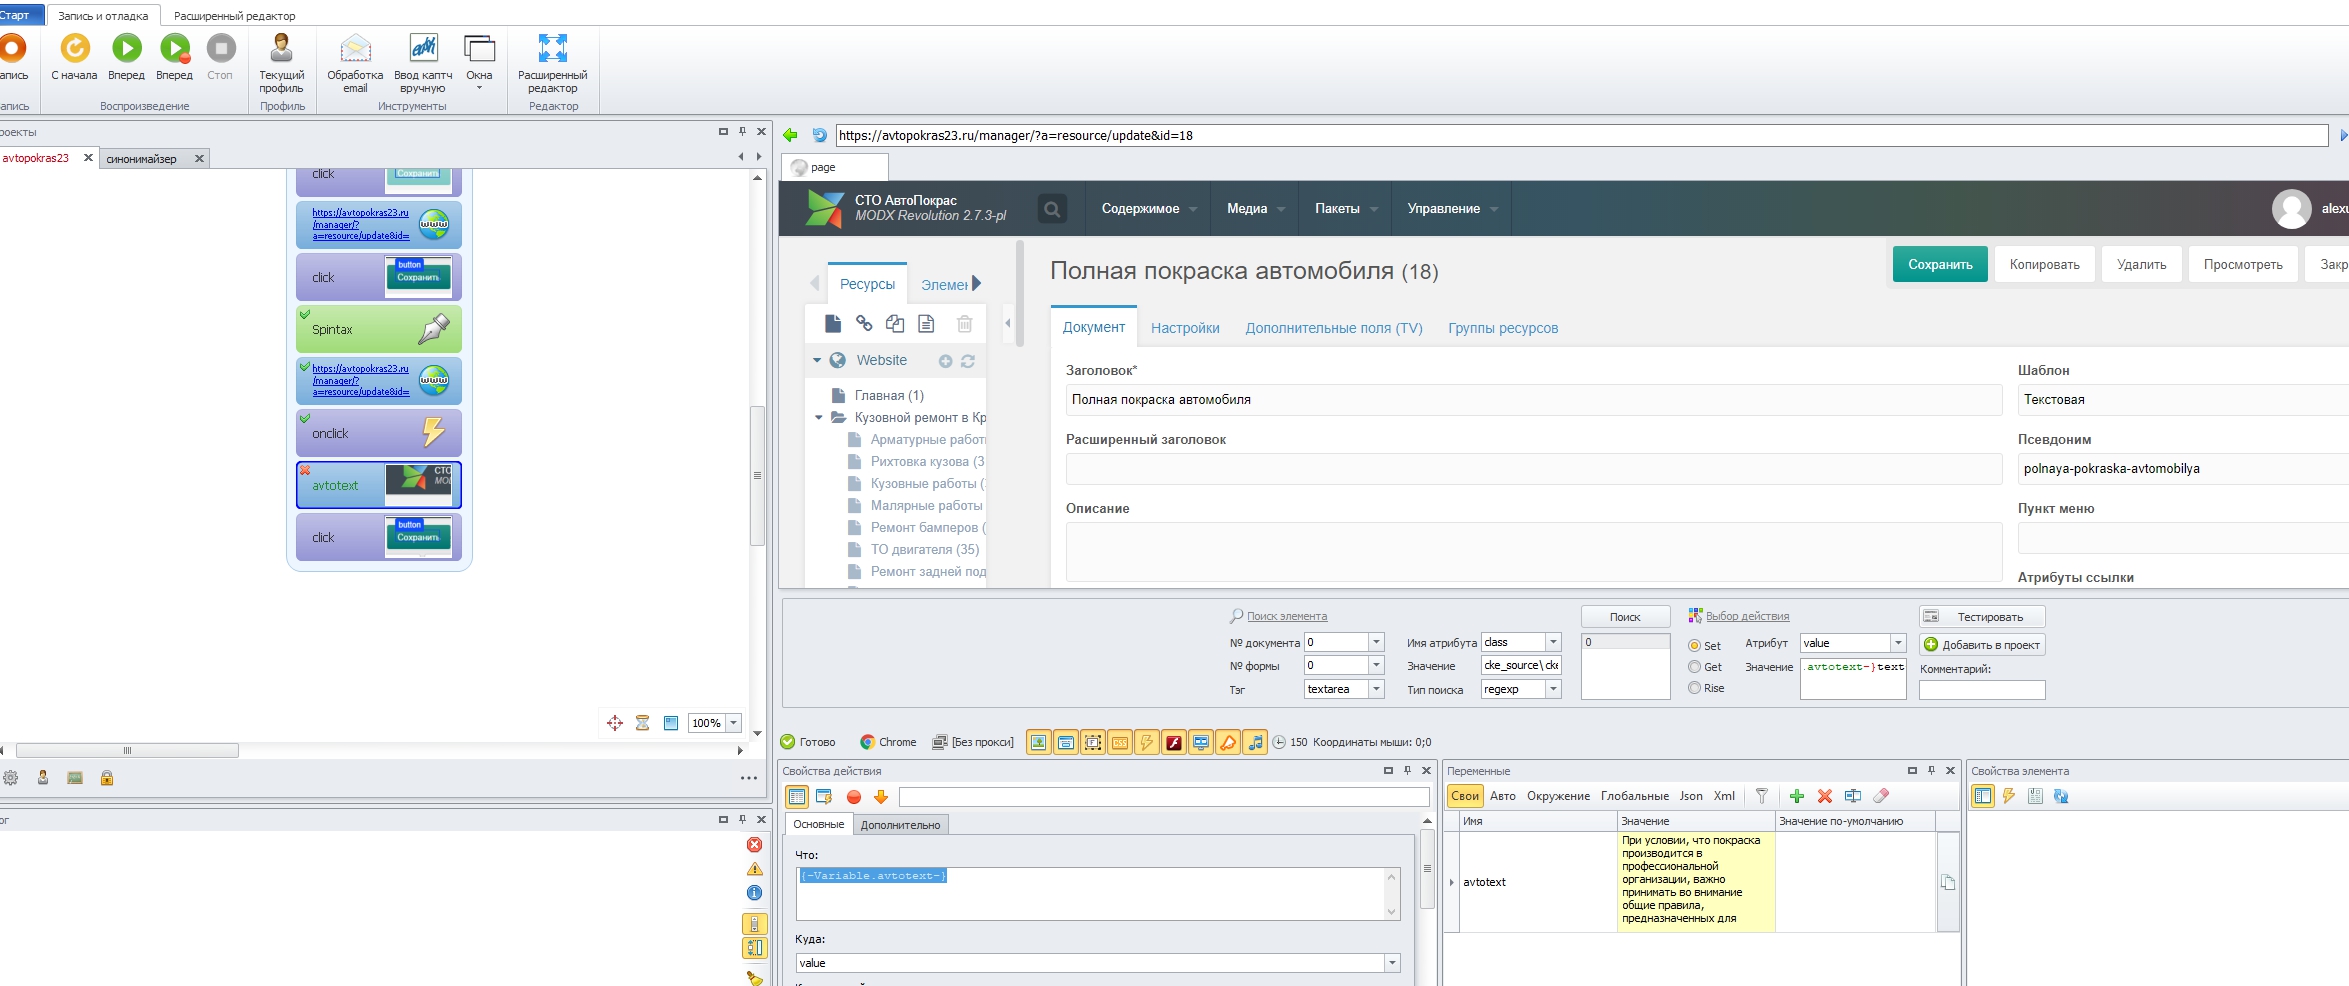Switch to 'Настройки' tab
The width and height of the screenshot is (2349, 986).
[x=1185, y=328]
